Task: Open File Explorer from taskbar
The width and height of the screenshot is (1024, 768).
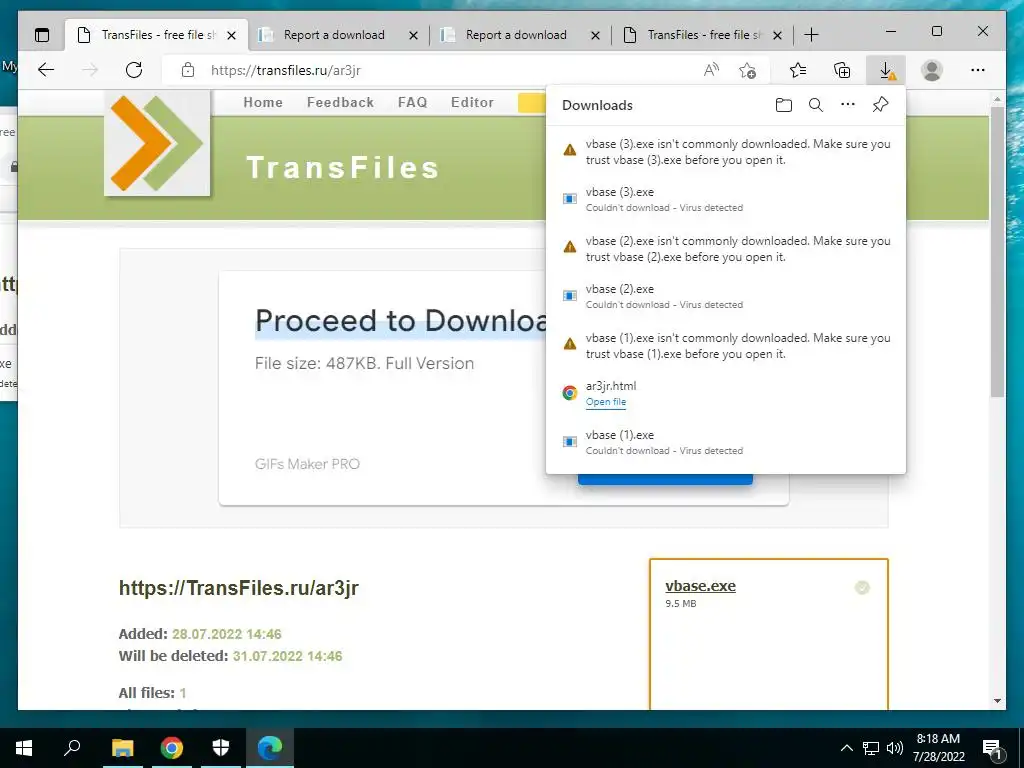Action: 122,748
